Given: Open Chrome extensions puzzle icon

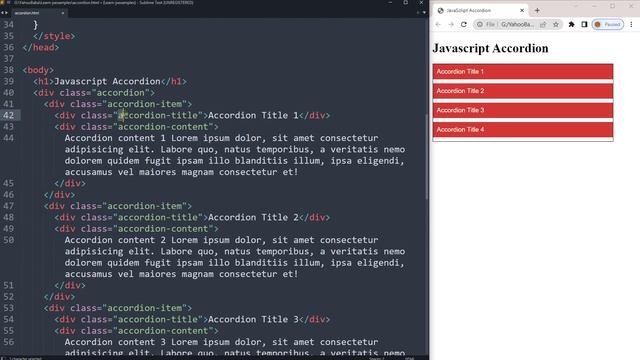Looking at the screenshot, I should (571, 24).
